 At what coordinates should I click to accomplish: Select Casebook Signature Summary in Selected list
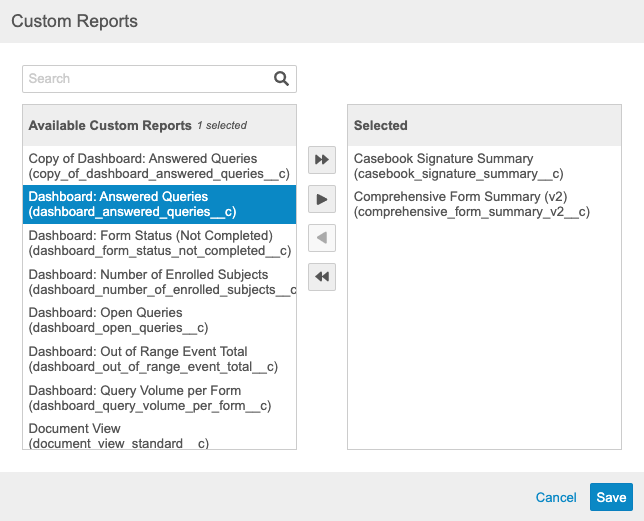click(x=458, y=166)
